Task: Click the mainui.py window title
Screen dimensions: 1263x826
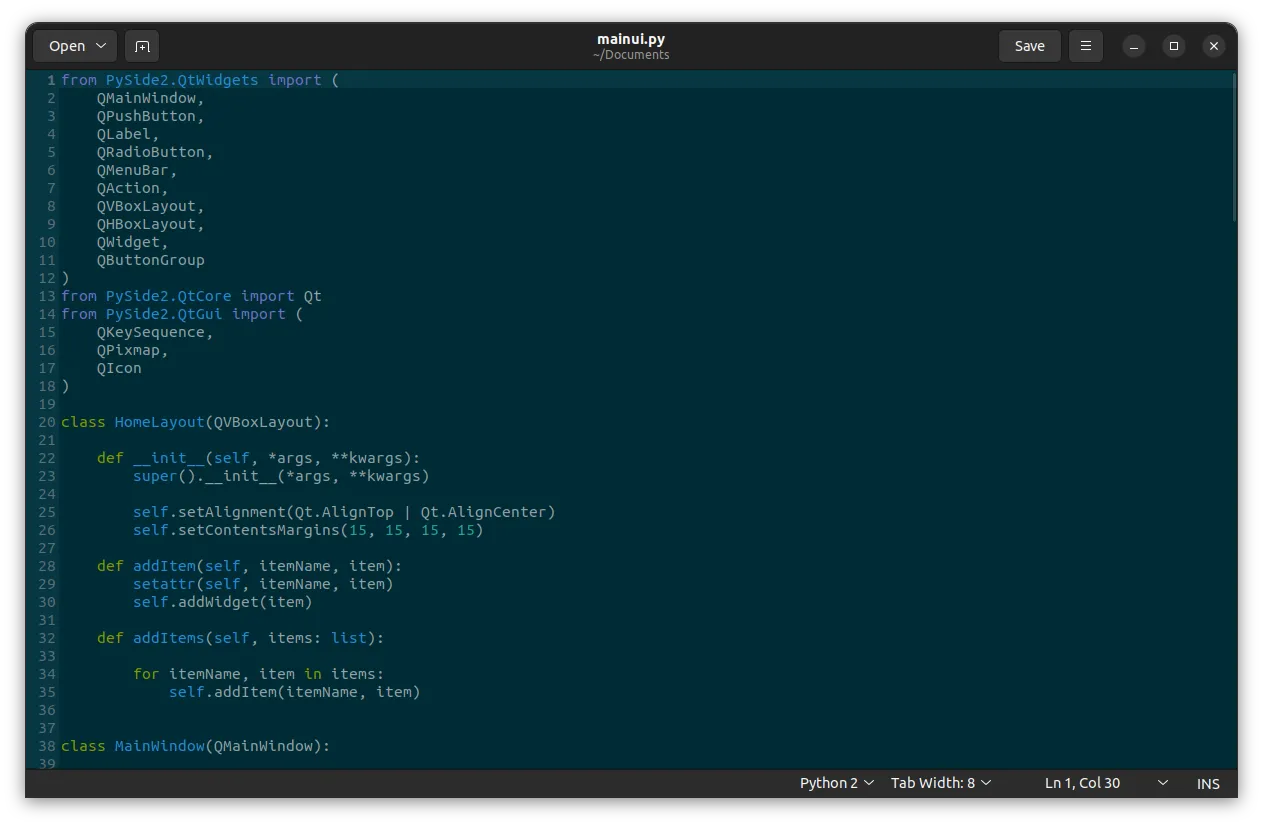Action: tap(631, 40)
